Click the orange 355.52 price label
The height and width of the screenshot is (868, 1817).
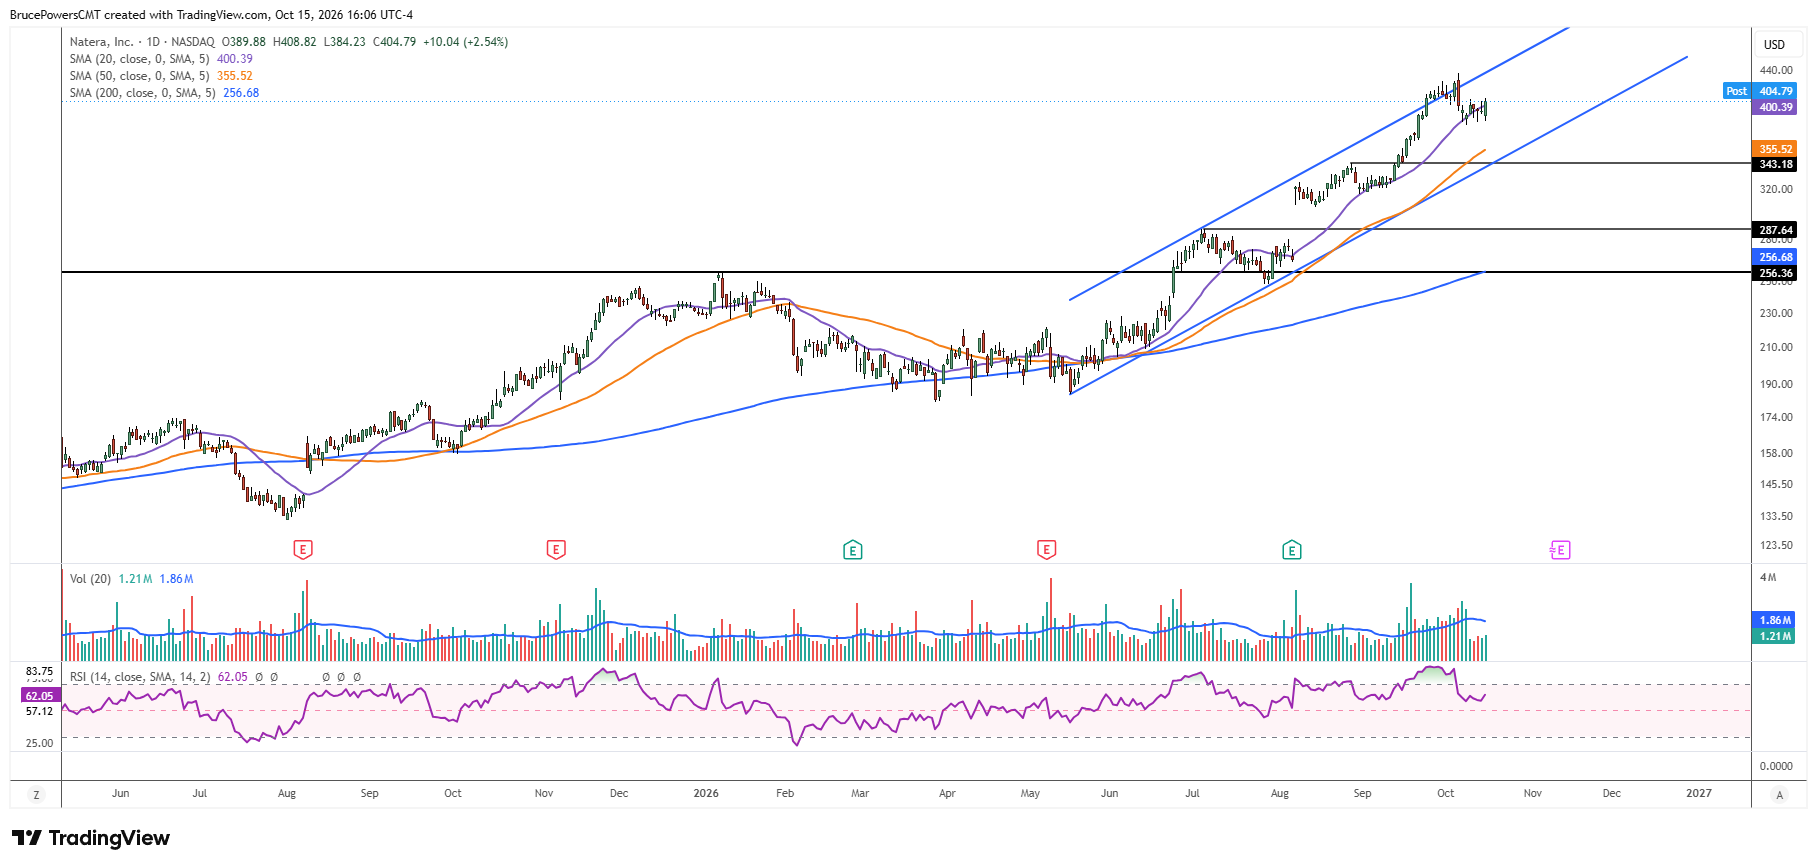[1776, 149]
